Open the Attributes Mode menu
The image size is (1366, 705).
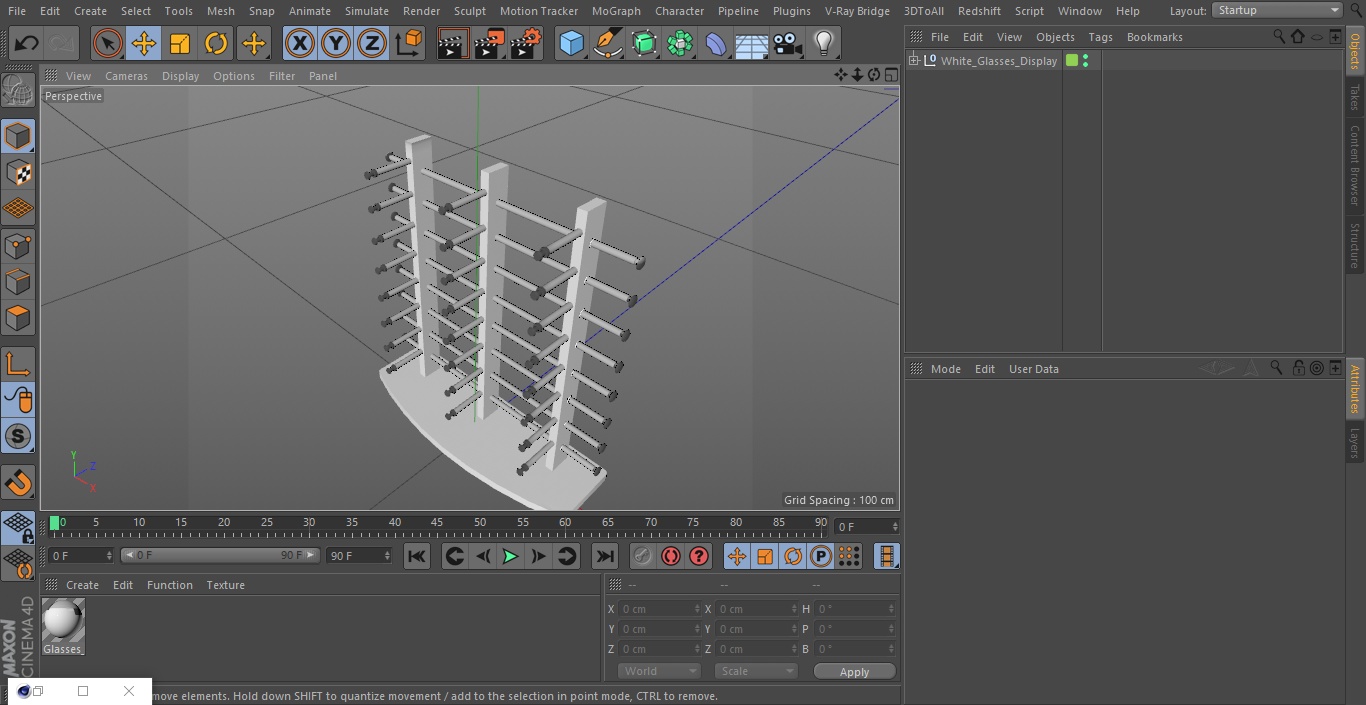point(945,369)
